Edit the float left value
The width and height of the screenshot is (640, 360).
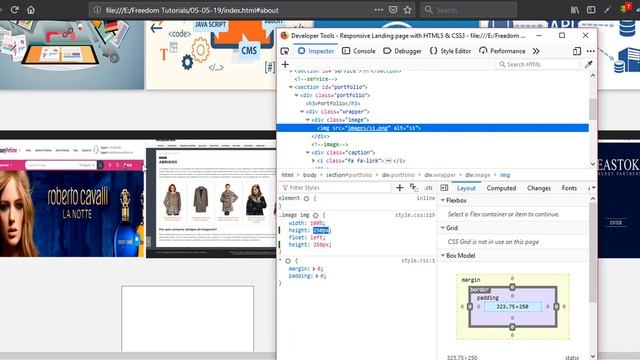(x=315, y=237)
